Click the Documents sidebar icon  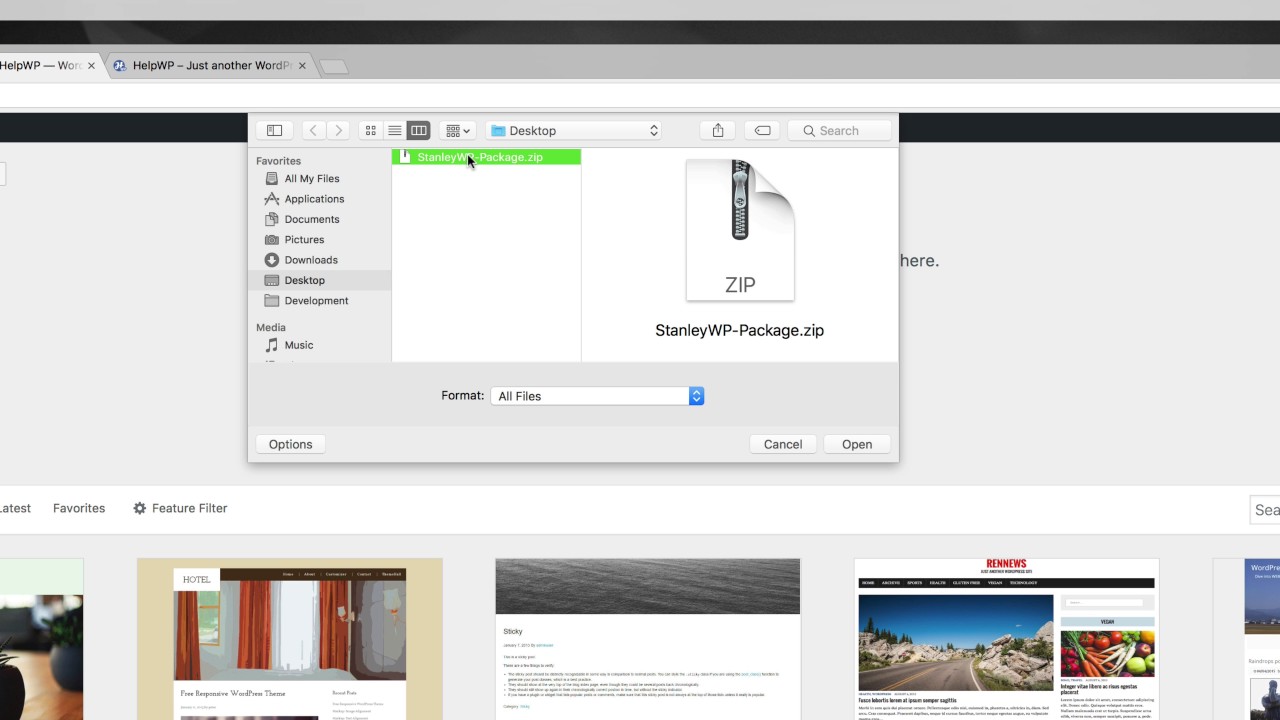[x=272, y=219]
